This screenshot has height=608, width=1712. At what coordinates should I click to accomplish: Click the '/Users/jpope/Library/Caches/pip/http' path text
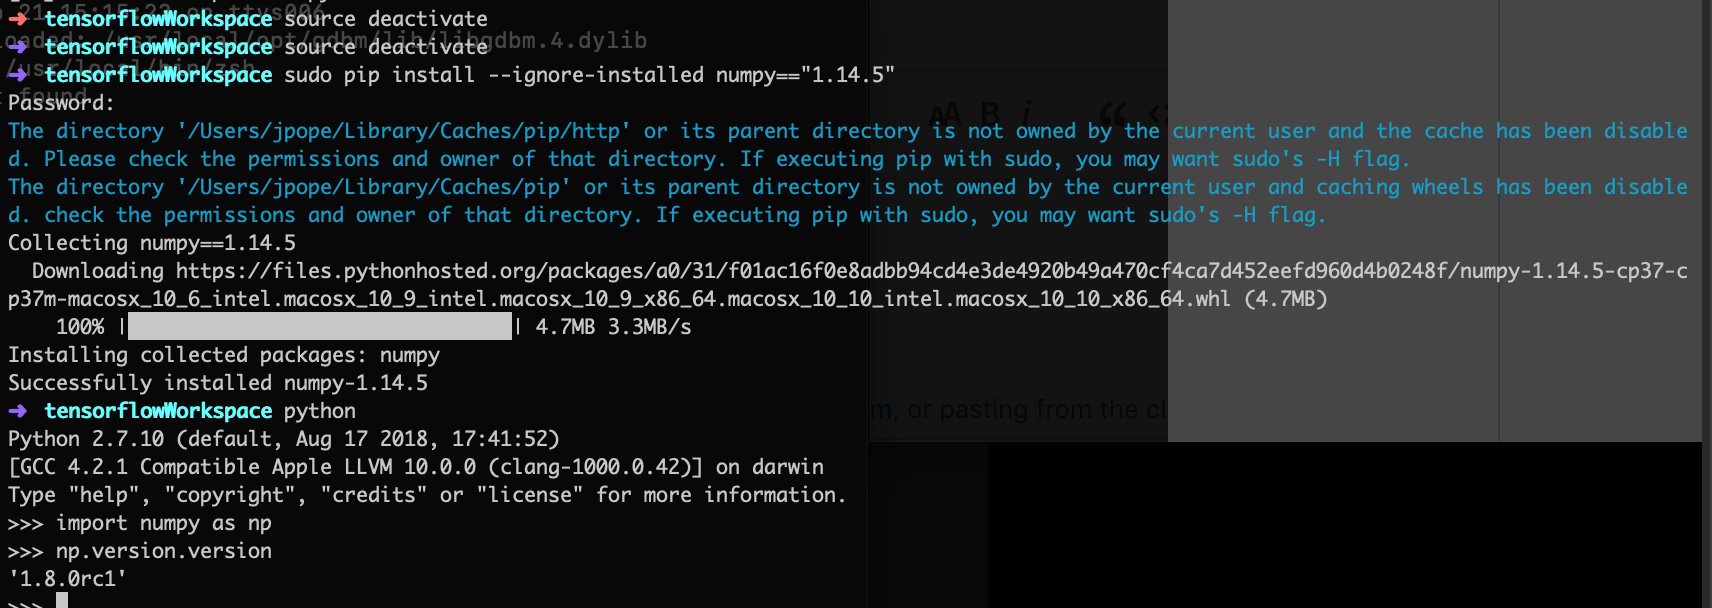[x=404, y=131]
